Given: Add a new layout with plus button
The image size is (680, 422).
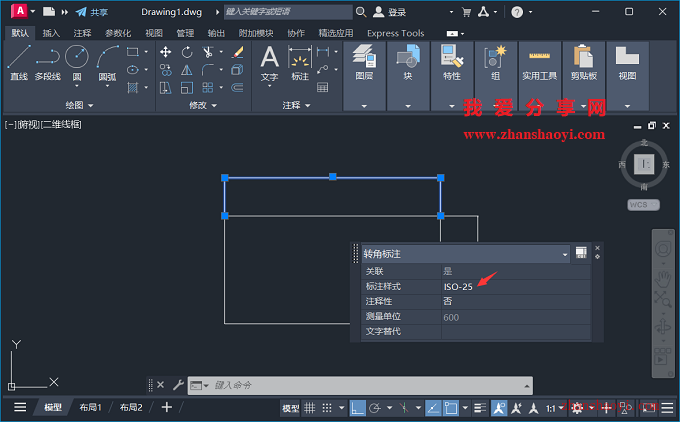Looking at the screenshot, I should [x=167, y=407].
